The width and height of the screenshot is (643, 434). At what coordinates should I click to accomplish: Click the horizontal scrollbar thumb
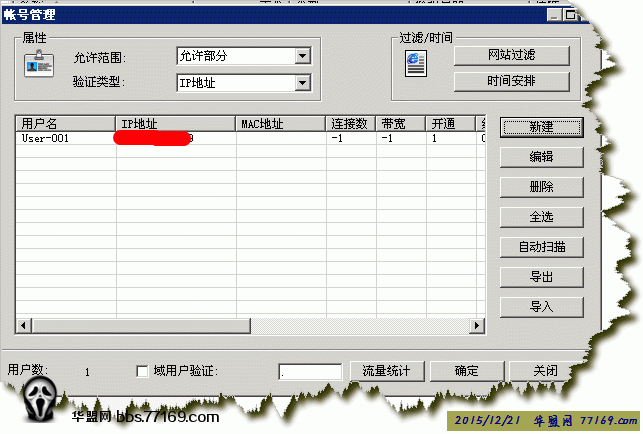141,326
